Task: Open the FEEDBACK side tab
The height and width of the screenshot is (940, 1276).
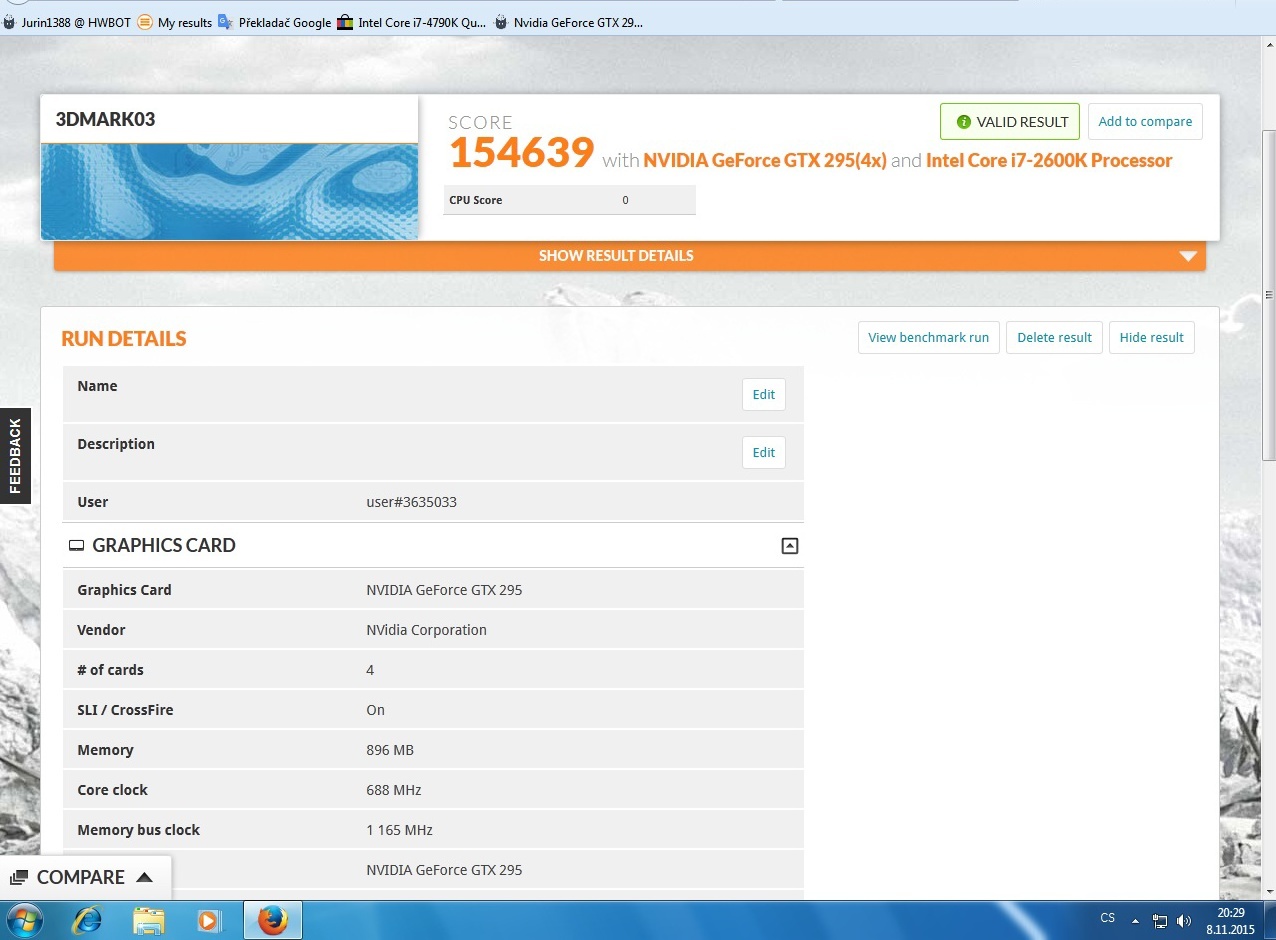Action: (x=15, y=456)
